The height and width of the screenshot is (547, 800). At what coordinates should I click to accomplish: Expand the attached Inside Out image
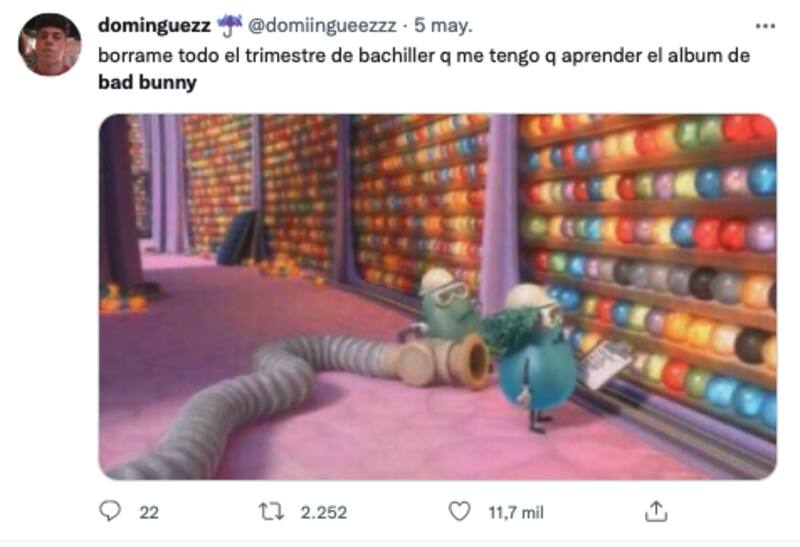437,296
